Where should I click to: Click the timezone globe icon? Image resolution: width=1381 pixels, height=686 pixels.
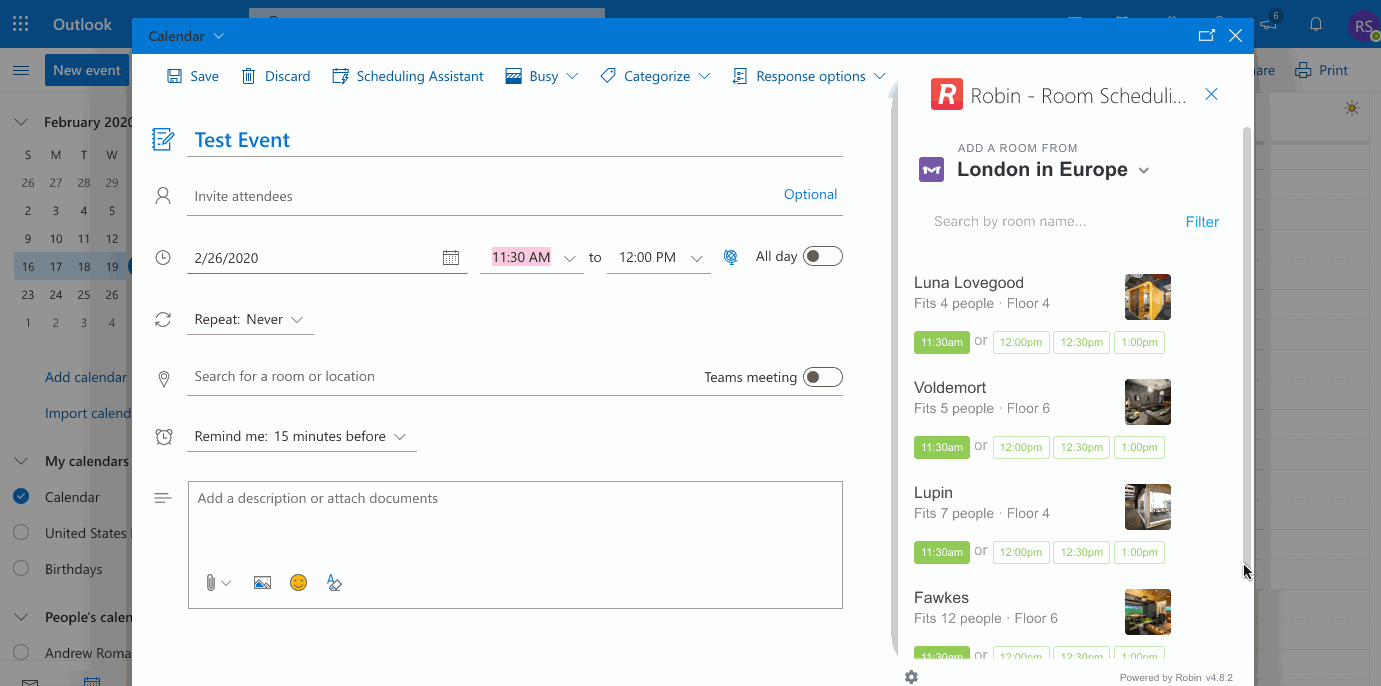[731, 257]
